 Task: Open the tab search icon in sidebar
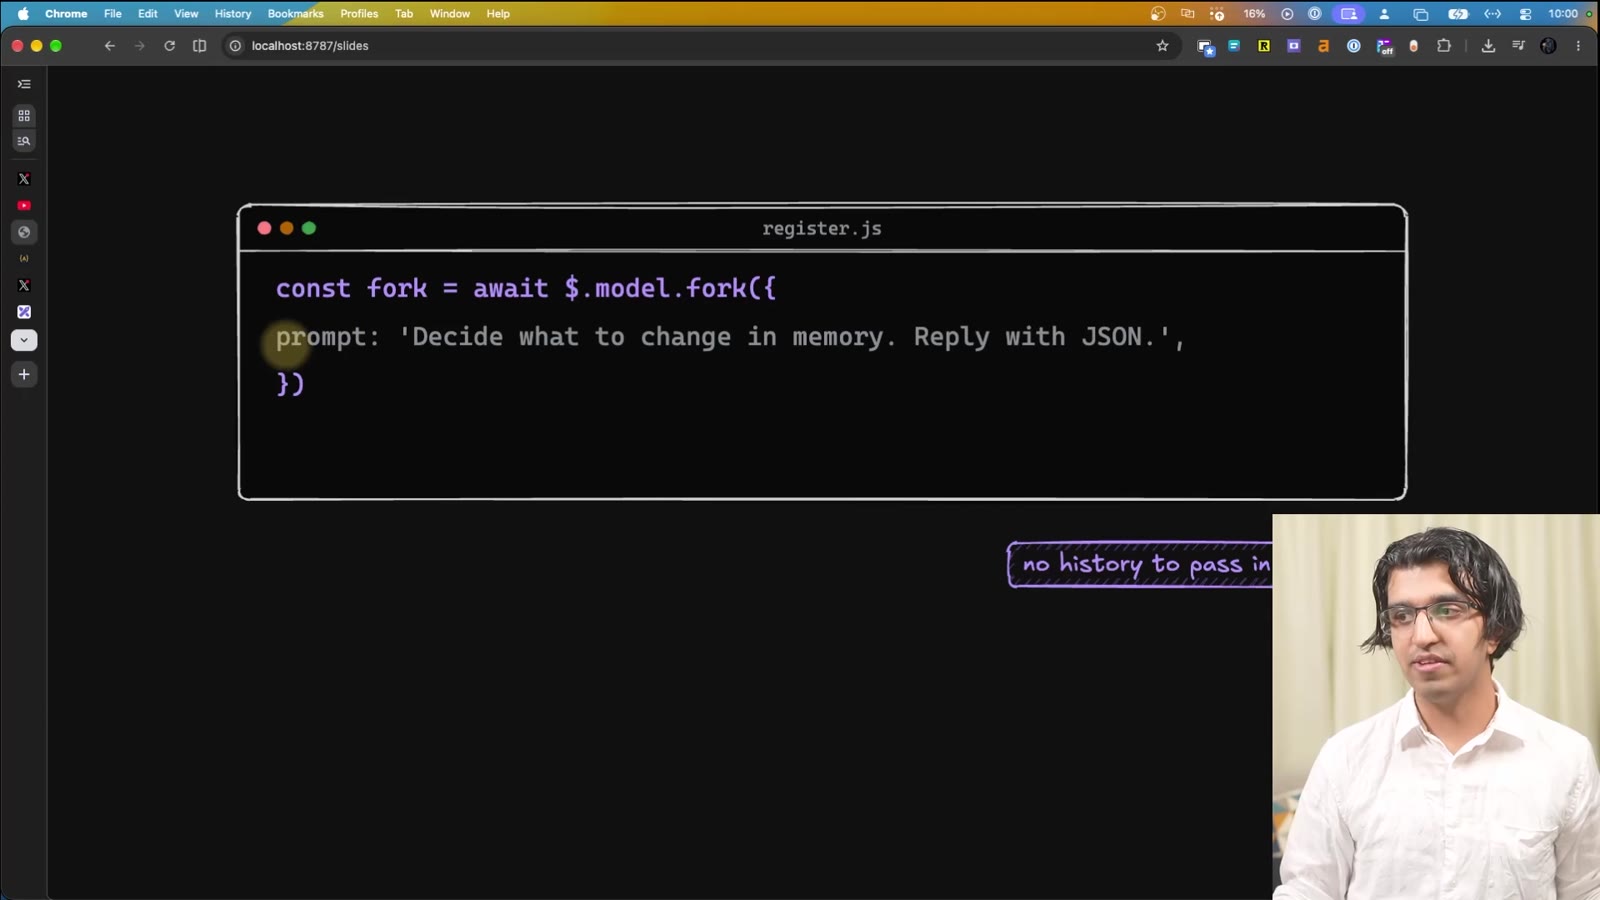(24, 141)
